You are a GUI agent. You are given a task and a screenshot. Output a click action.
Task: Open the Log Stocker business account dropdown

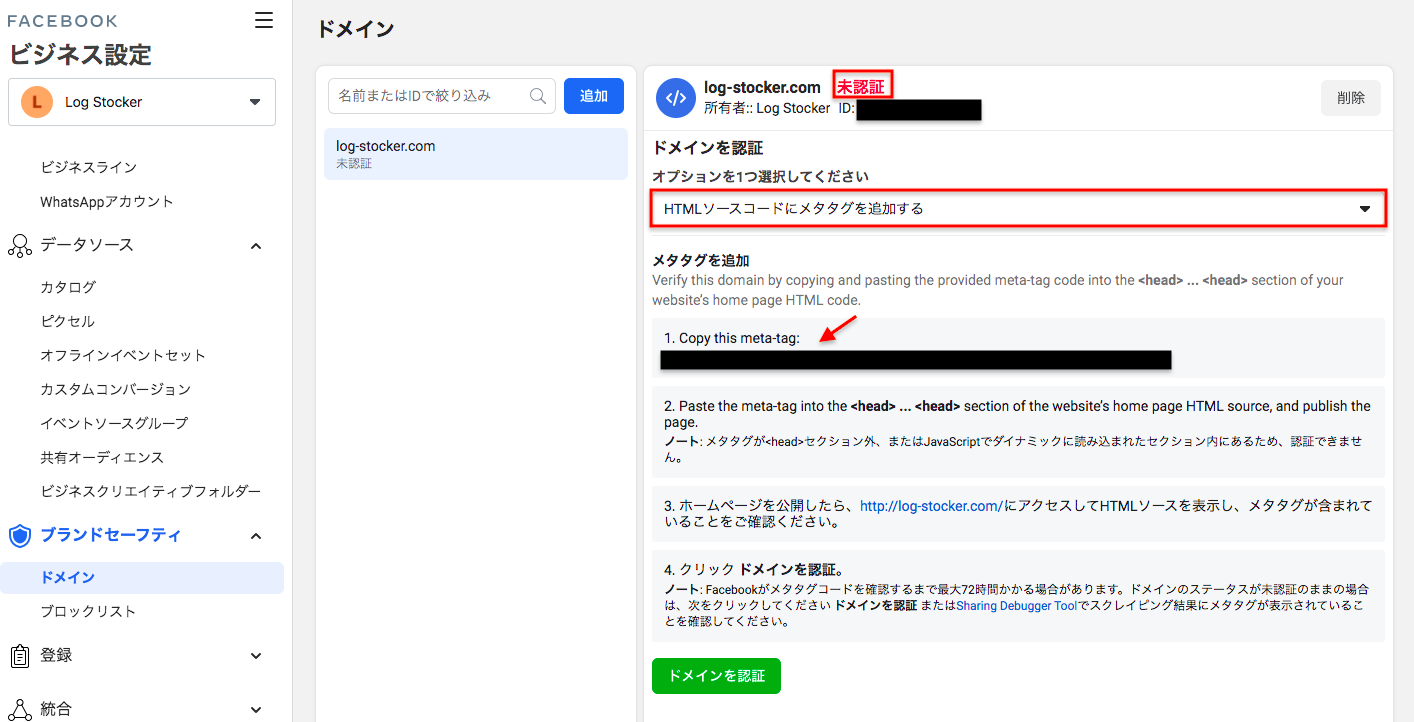pyautogui.click(x=142, y=102)
